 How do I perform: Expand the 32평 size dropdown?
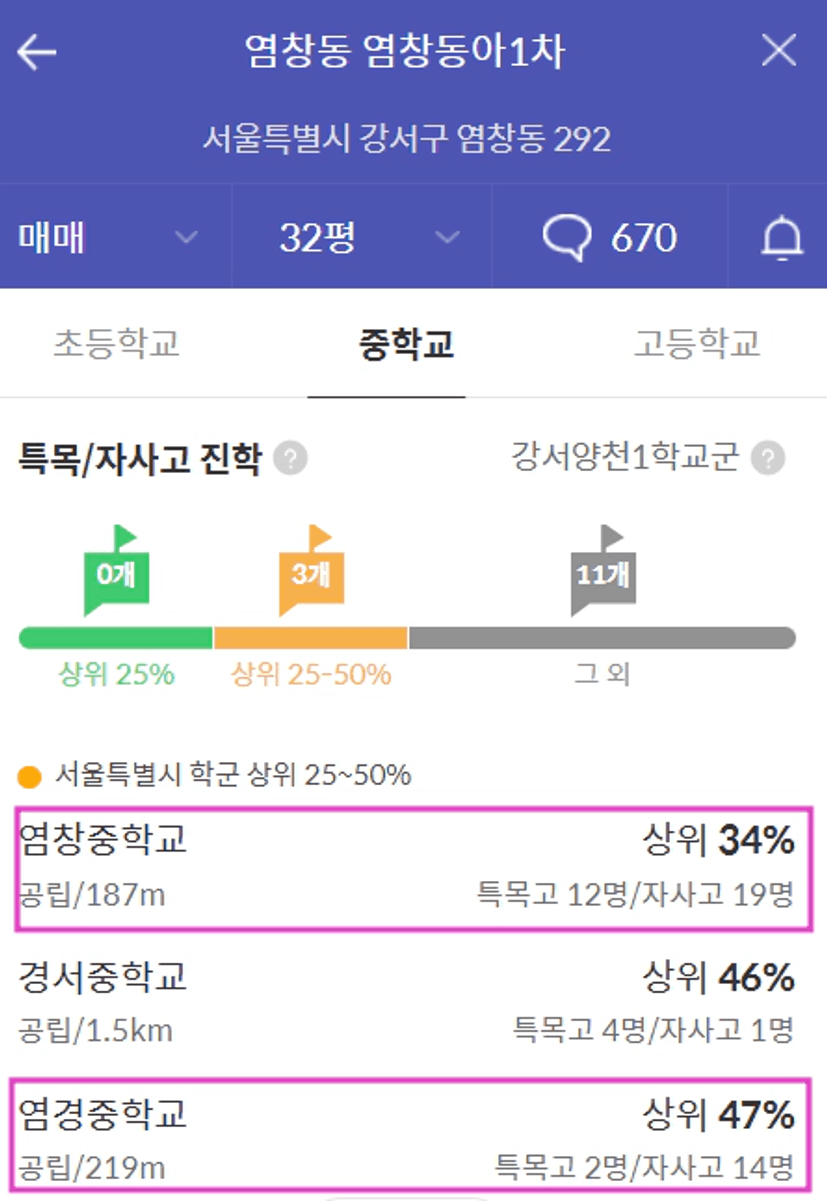tap(362, 237)
